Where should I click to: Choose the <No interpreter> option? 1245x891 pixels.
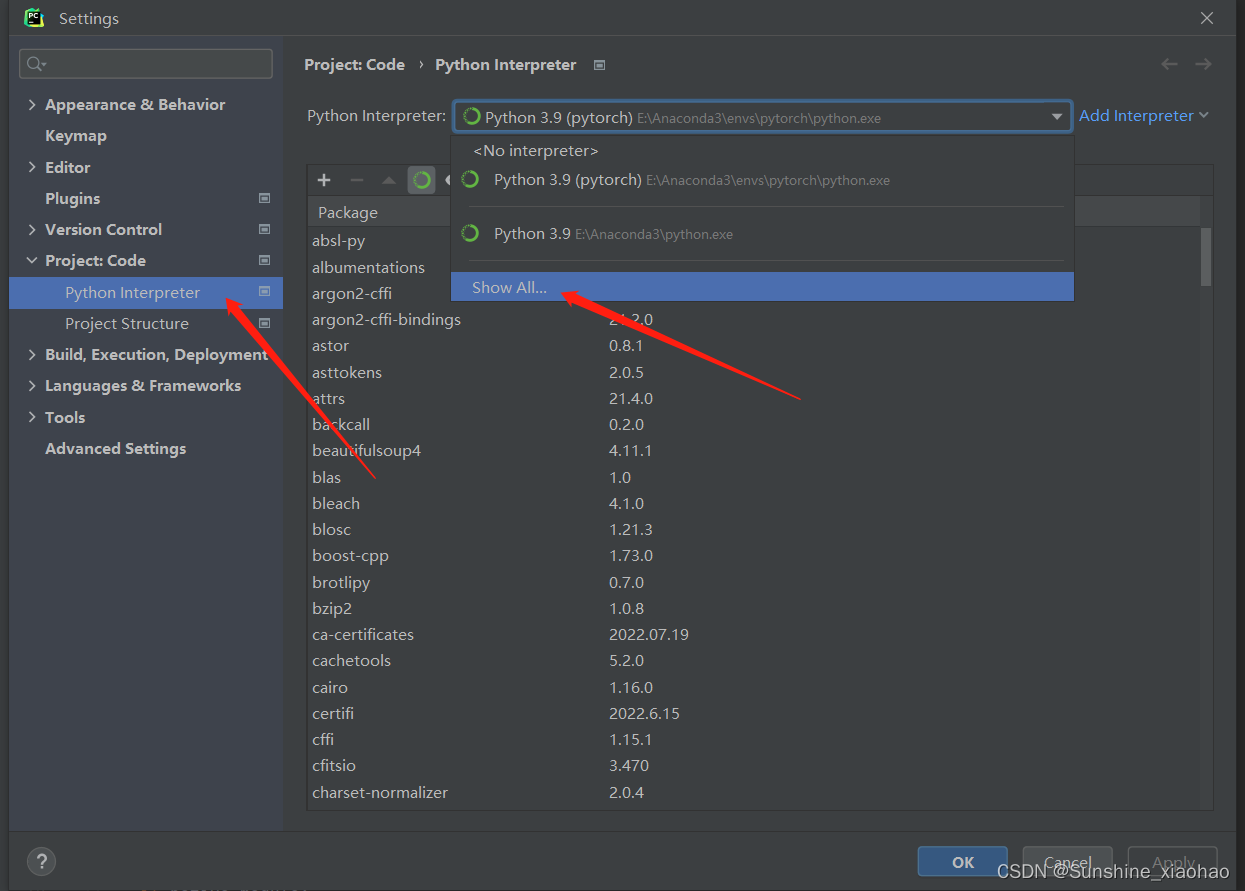[536, 150]
